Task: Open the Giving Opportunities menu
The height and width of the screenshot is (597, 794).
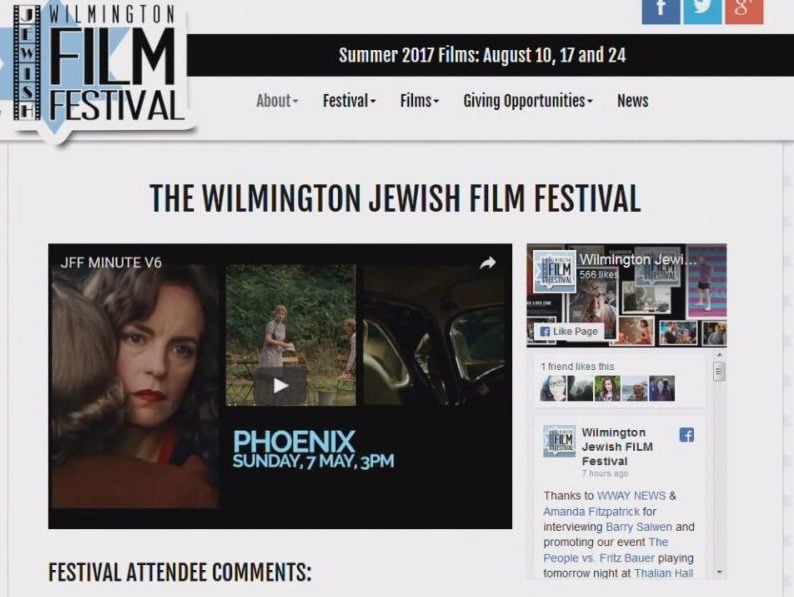Action: point(528,101)
